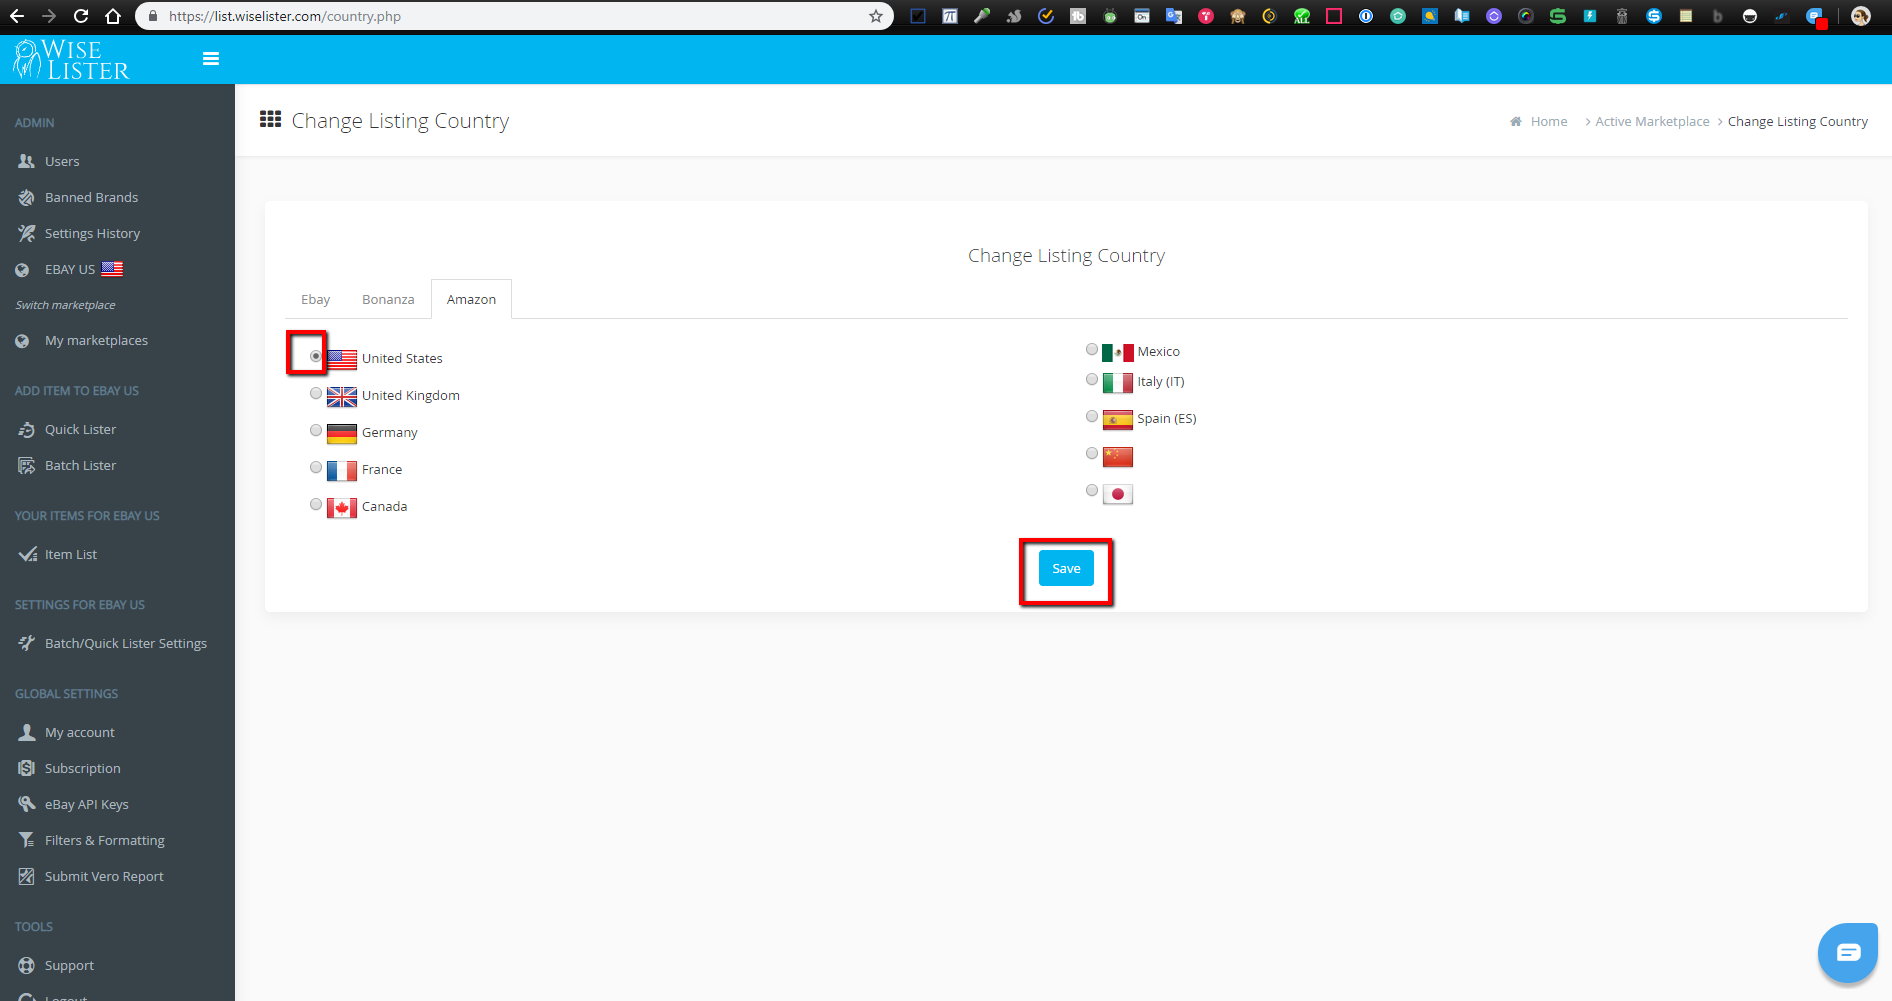This screenshot has width=1892, height=1001.
Task: Click the Change Listing Country breadcrumb text
Action: tap(1798, 121)
